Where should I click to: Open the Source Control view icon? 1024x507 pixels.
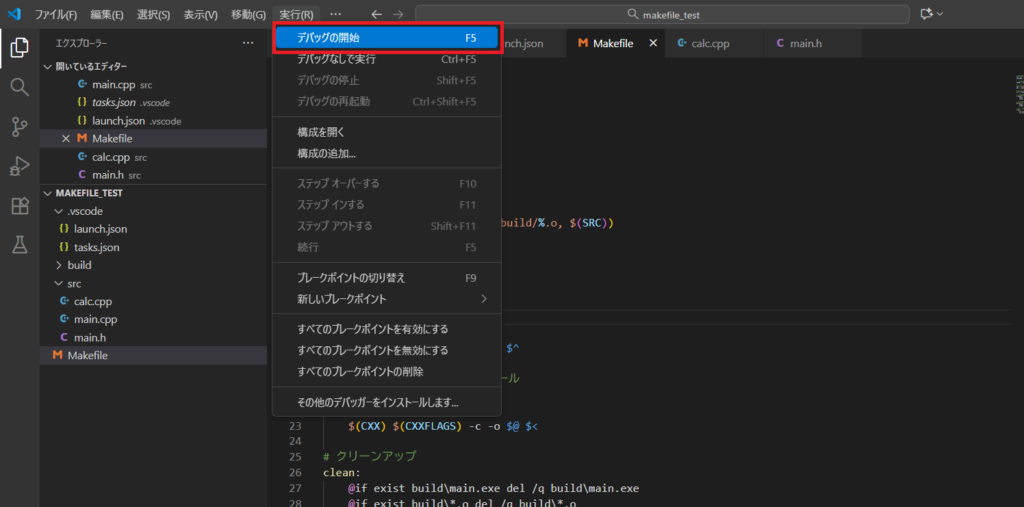click(19, 126)
